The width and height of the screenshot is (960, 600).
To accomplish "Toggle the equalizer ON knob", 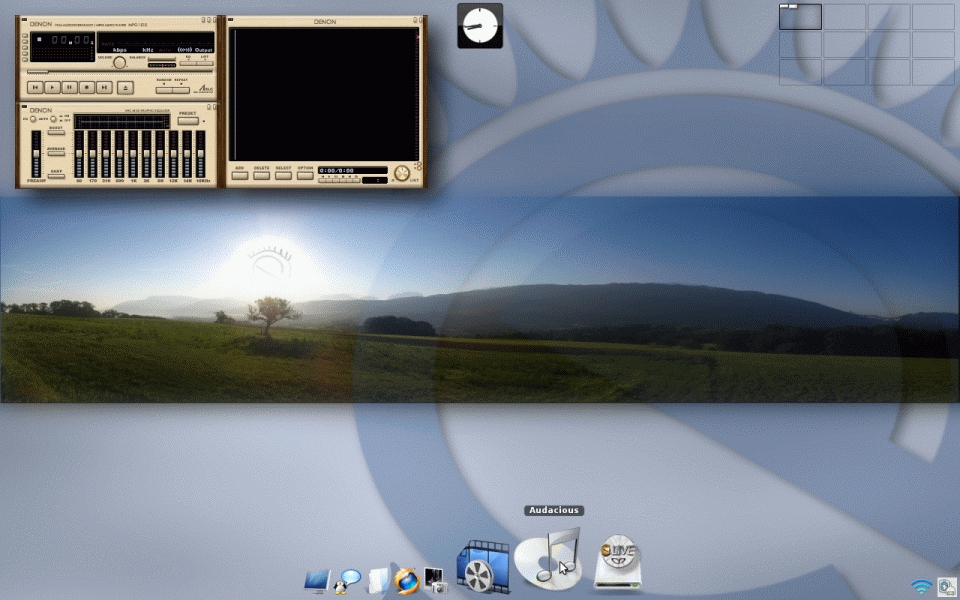I will (x=33, y=119).
